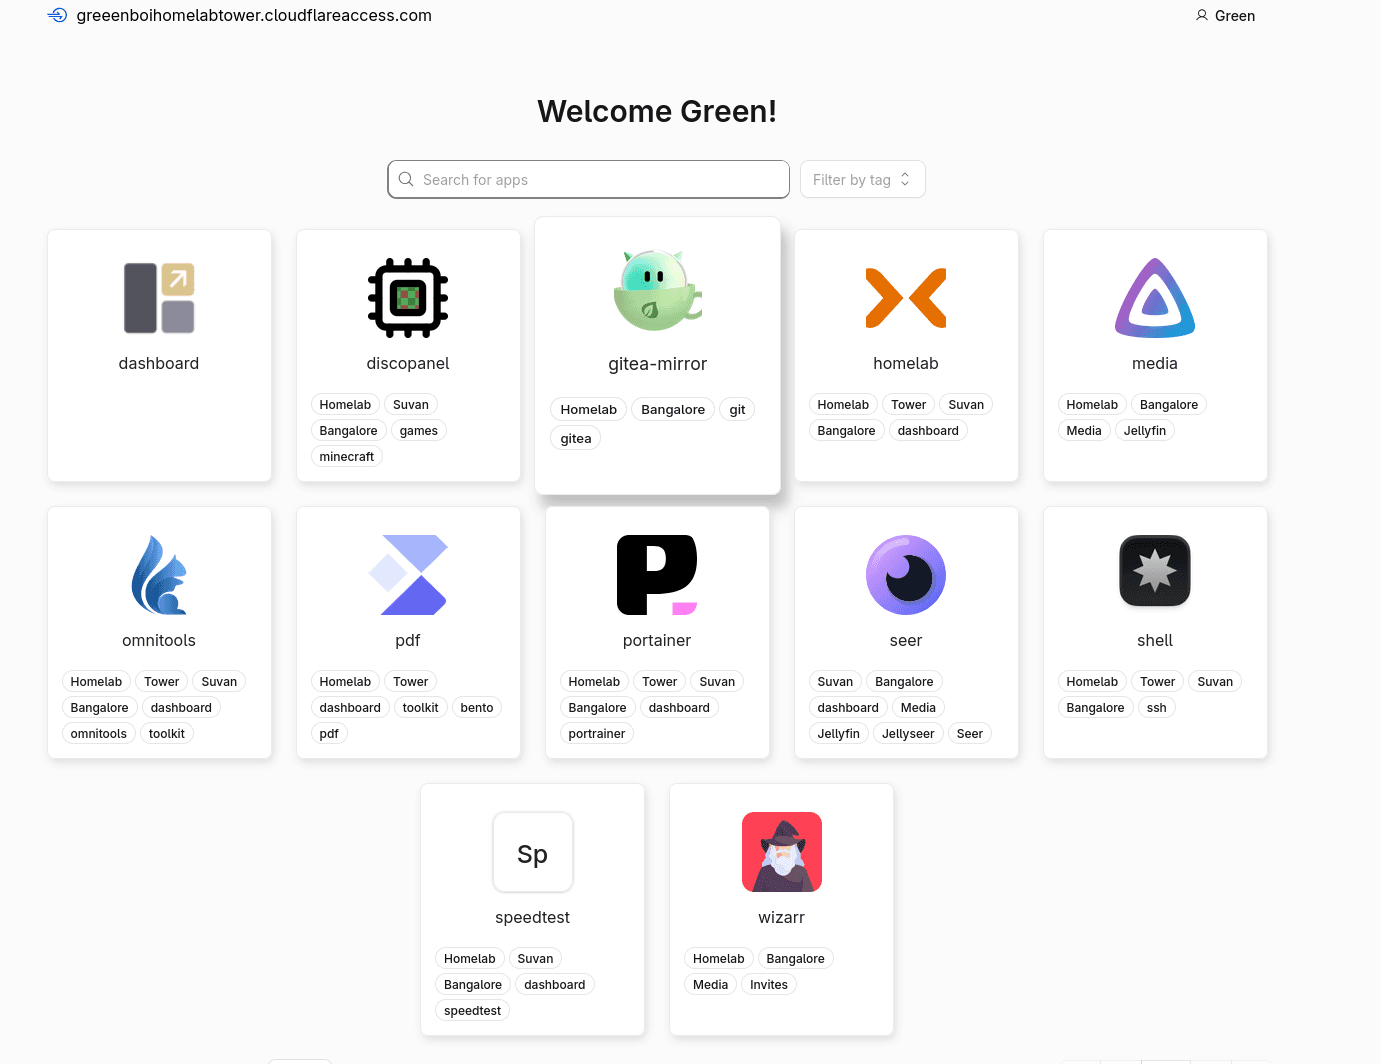Select the Seer tag on seer card
1381x1064 pixels.
point(970,734)
